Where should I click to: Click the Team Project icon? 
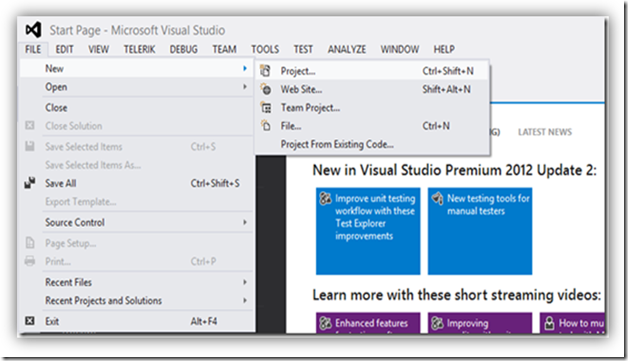(x=266, y=107)
